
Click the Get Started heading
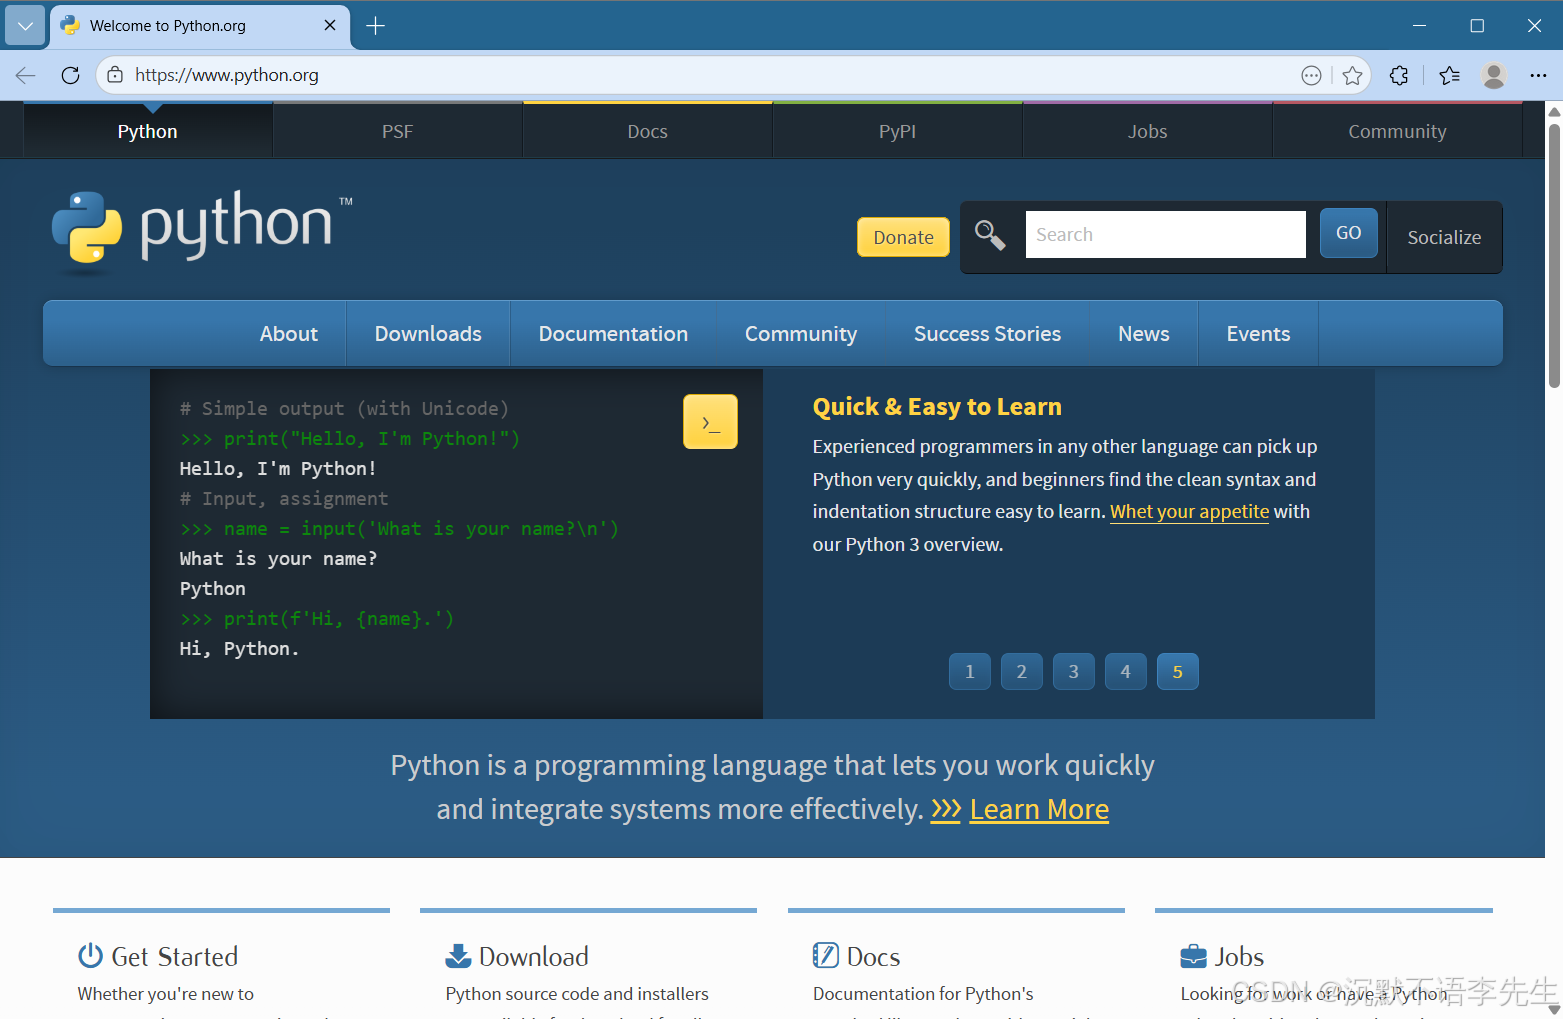[x=175, y=957]
